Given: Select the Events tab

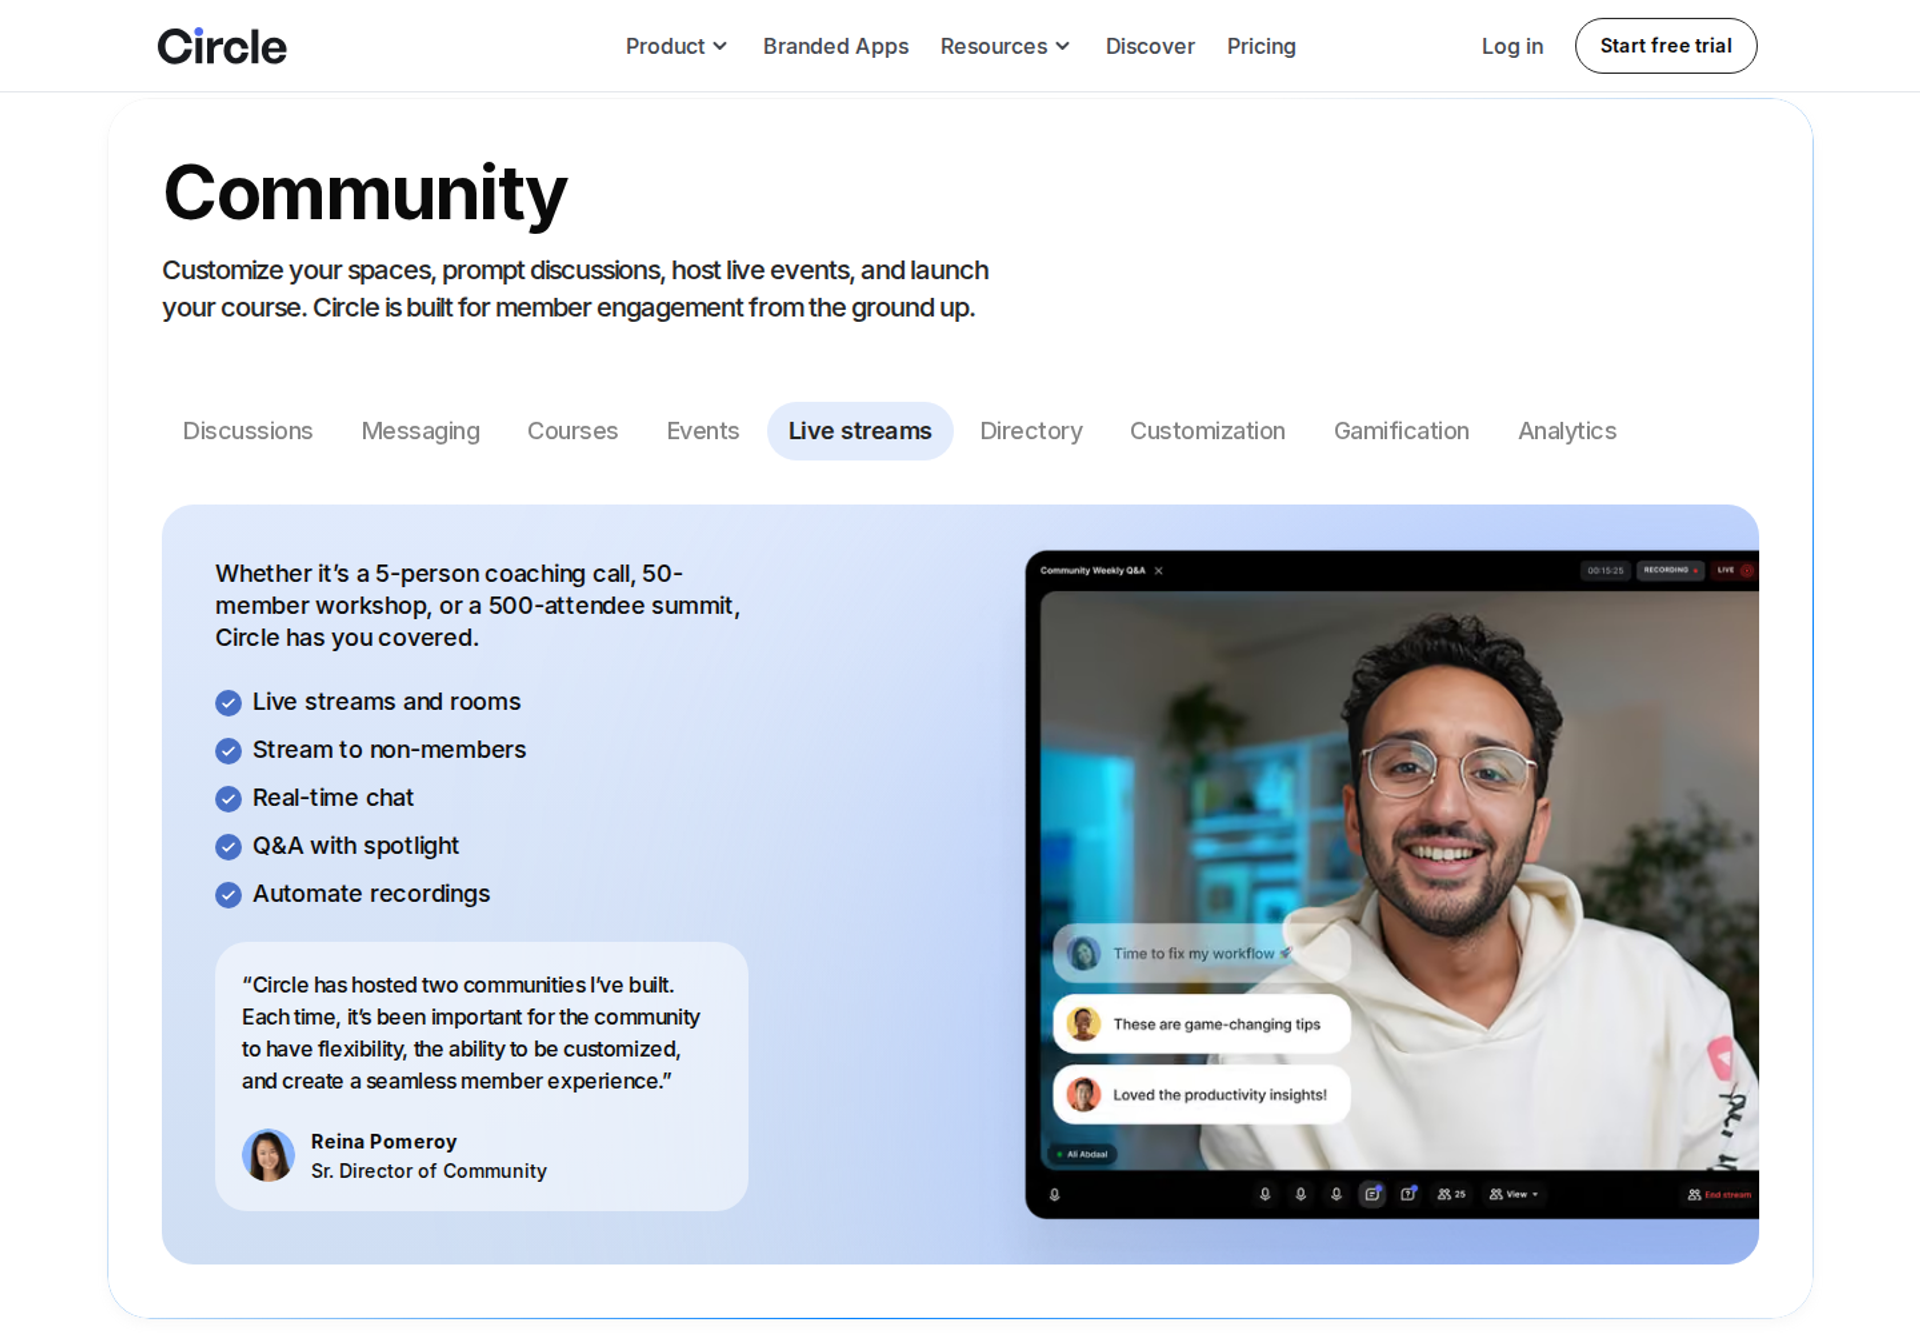Looking at the screenshot, I should point(702,431).
